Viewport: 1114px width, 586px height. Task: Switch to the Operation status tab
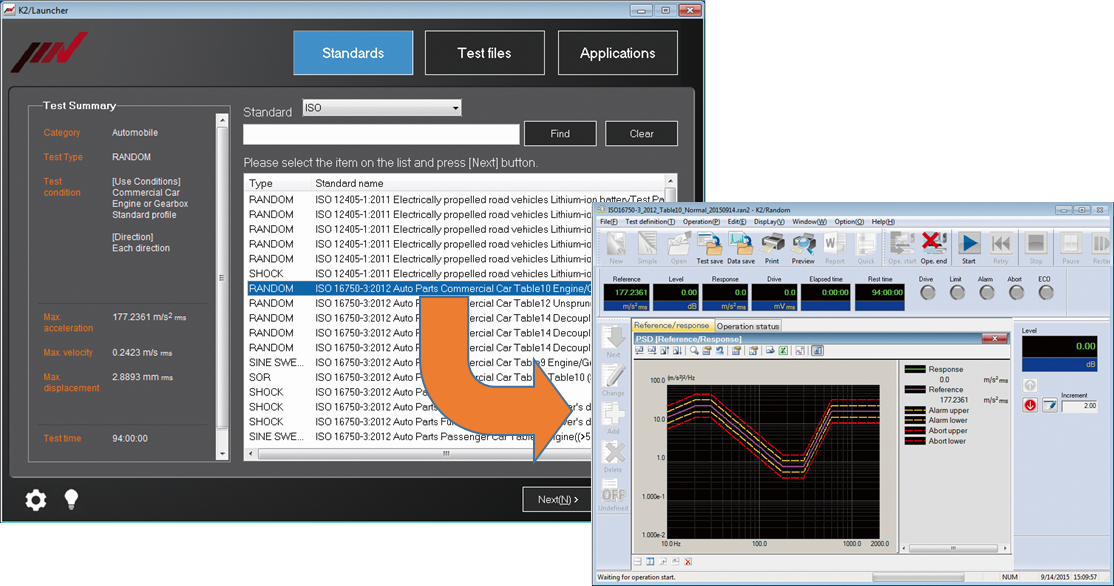pyautogui.click(x=749, y=326)
